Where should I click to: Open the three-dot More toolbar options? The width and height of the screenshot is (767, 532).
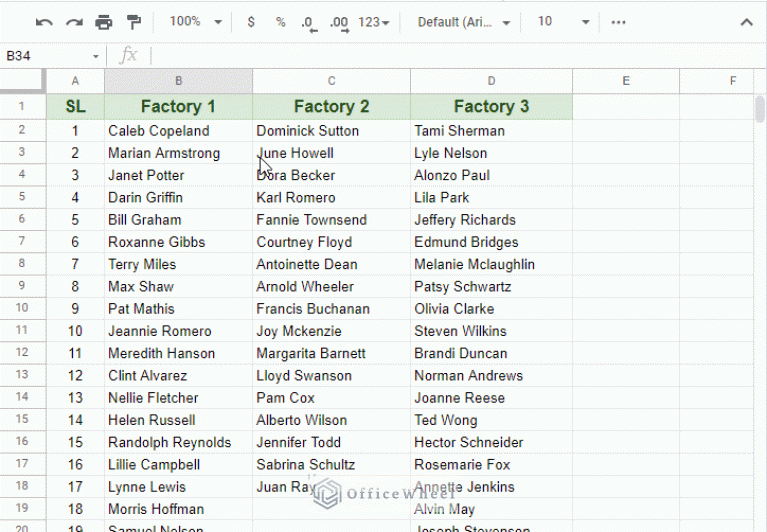[x=618, y=22]
